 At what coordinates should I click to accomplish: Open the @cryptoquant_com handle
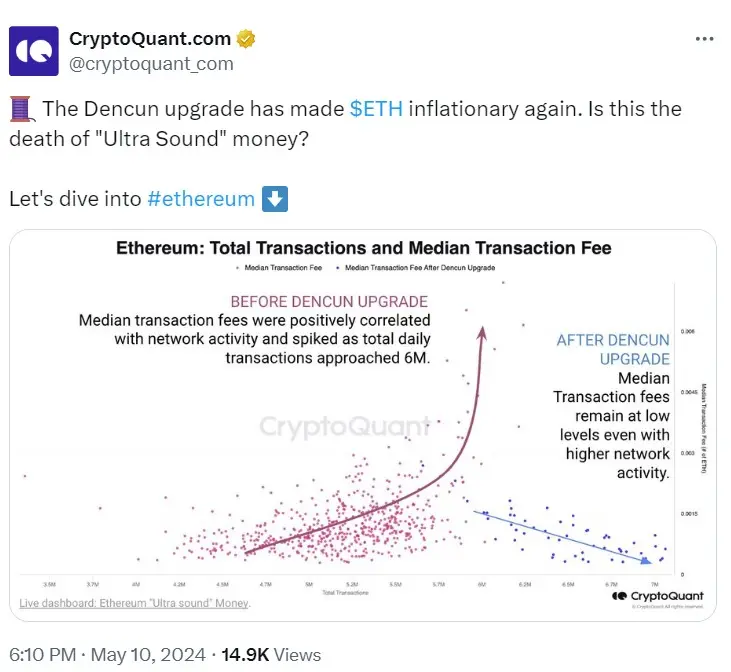point(151,64)
